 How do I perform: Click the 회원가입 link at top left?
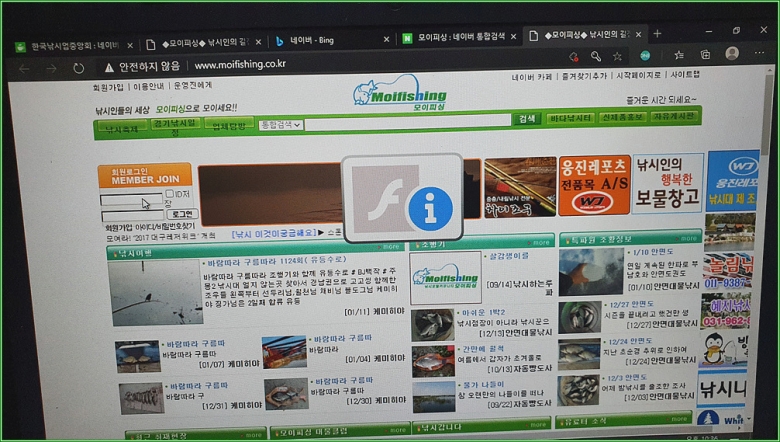pos(108,87)
